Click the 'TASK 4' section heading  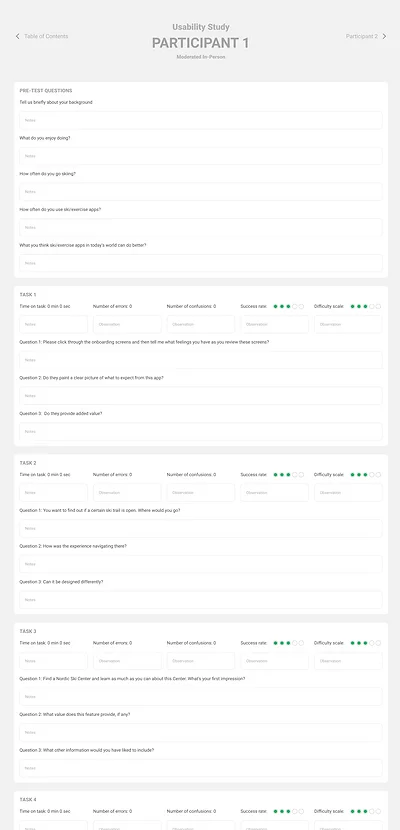pos(28,800)
